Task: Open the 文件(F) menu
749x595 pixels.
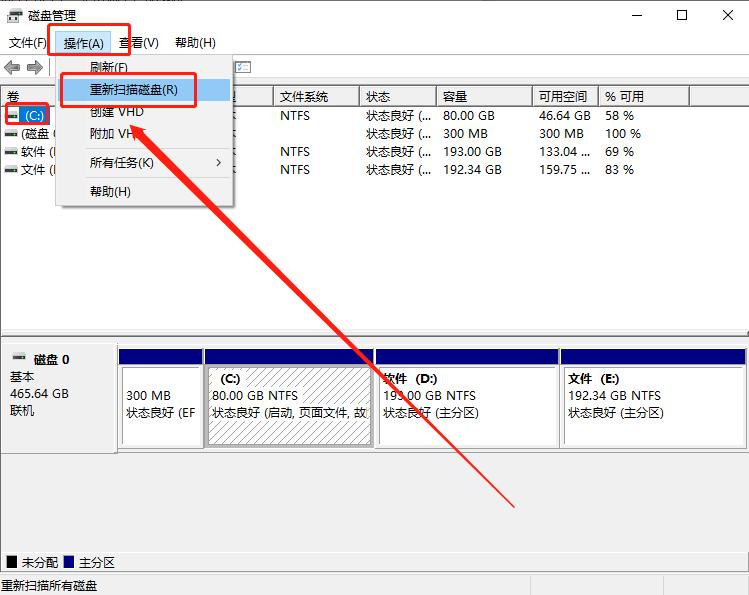Action: [x=28, y=43]
